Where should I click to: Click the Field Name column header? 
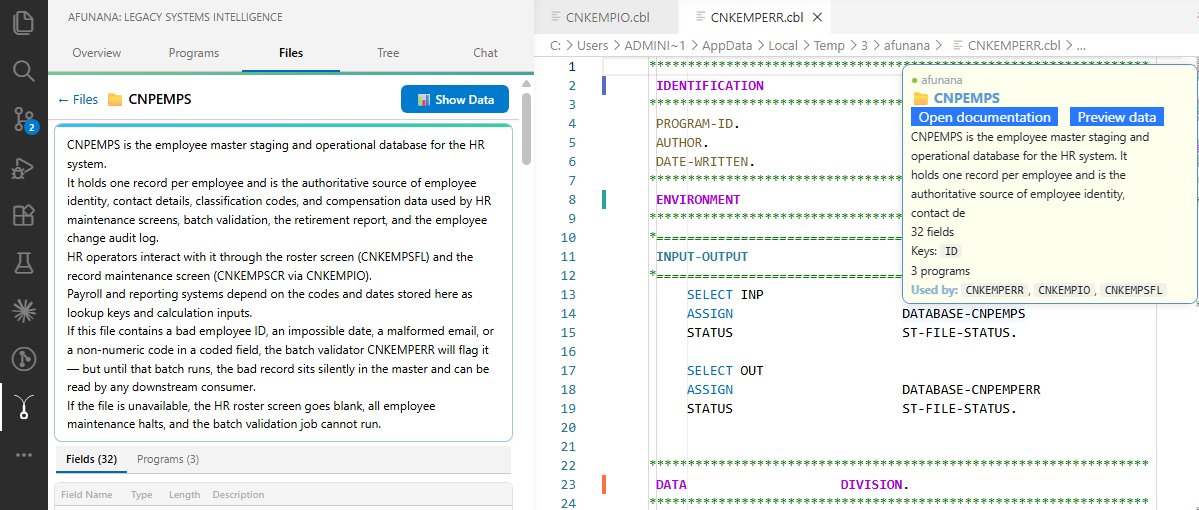(86, 495)
